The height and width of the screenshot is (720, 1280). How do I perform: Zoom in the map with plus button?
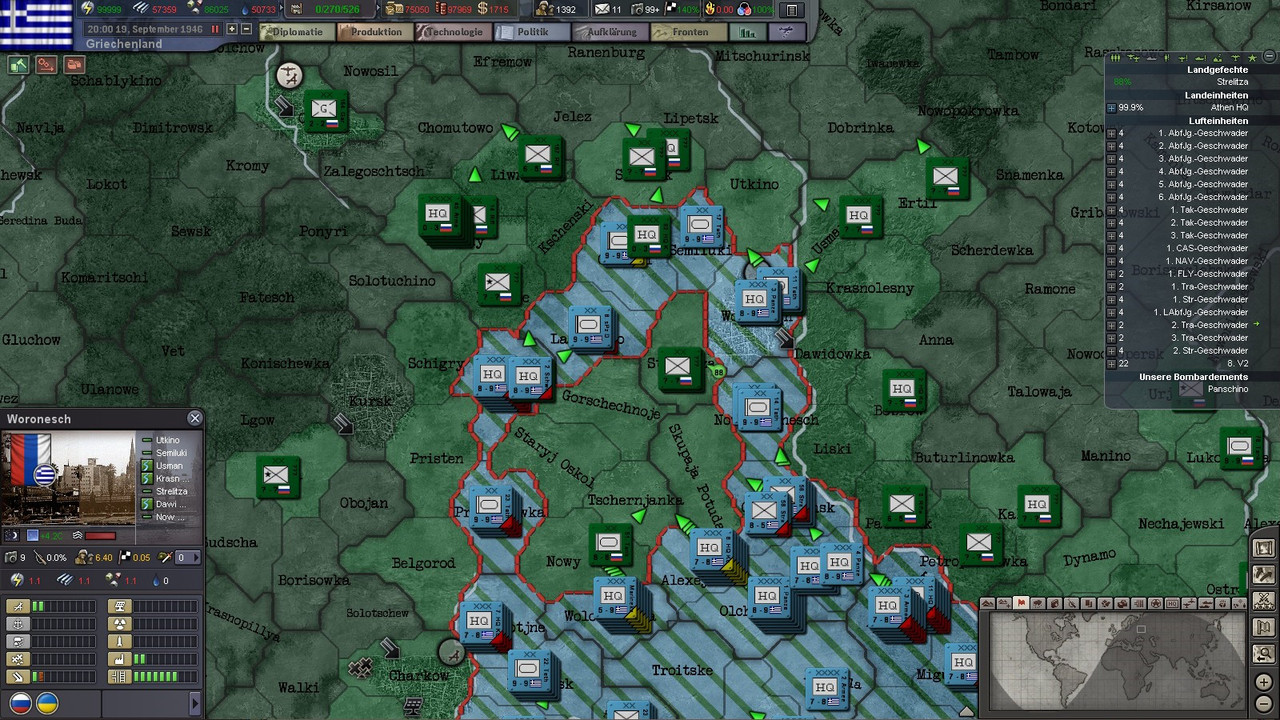point(1264,682)
